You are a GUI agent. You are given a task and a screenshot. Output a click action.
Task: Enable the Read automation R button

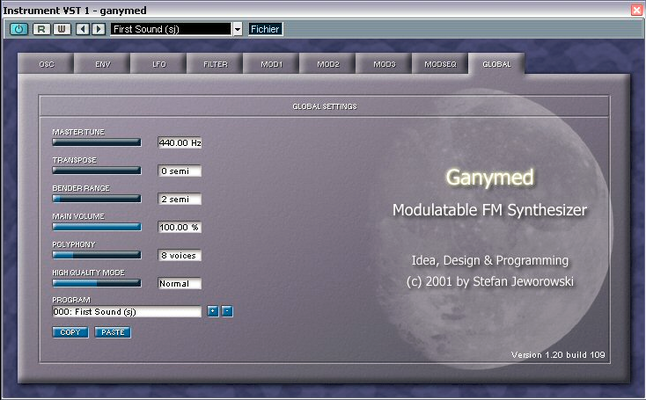[41, 29]
